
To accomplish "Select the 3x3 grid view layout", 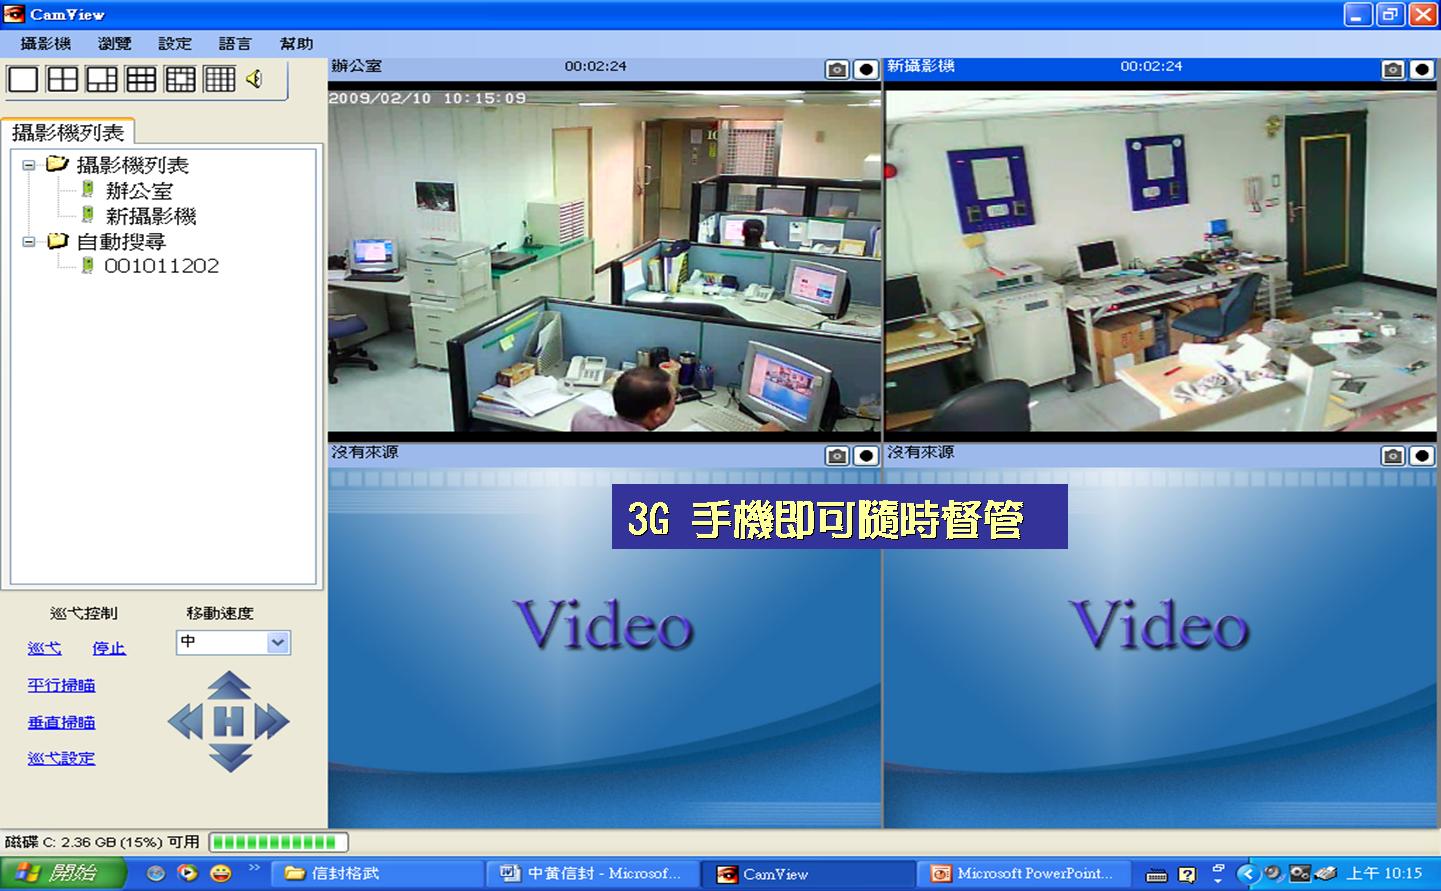I will [141, 79].
